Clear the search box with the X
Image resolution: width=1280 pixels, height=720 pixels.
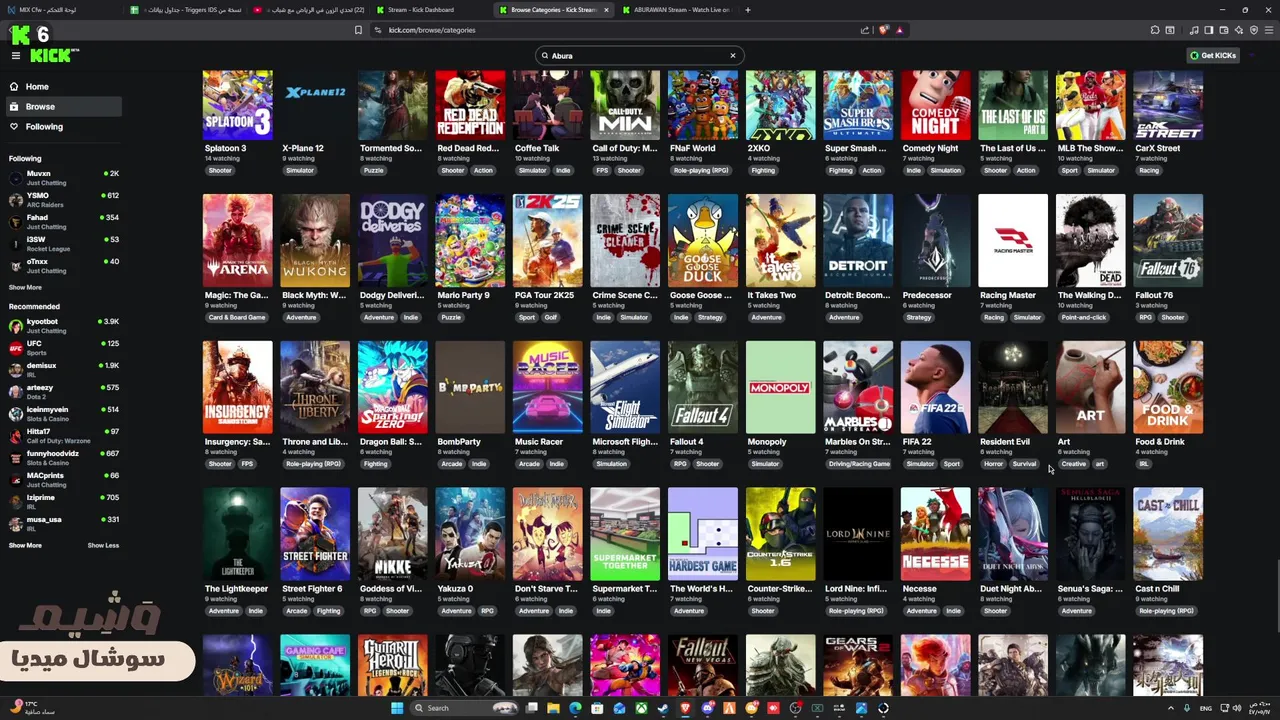[732, 56]
